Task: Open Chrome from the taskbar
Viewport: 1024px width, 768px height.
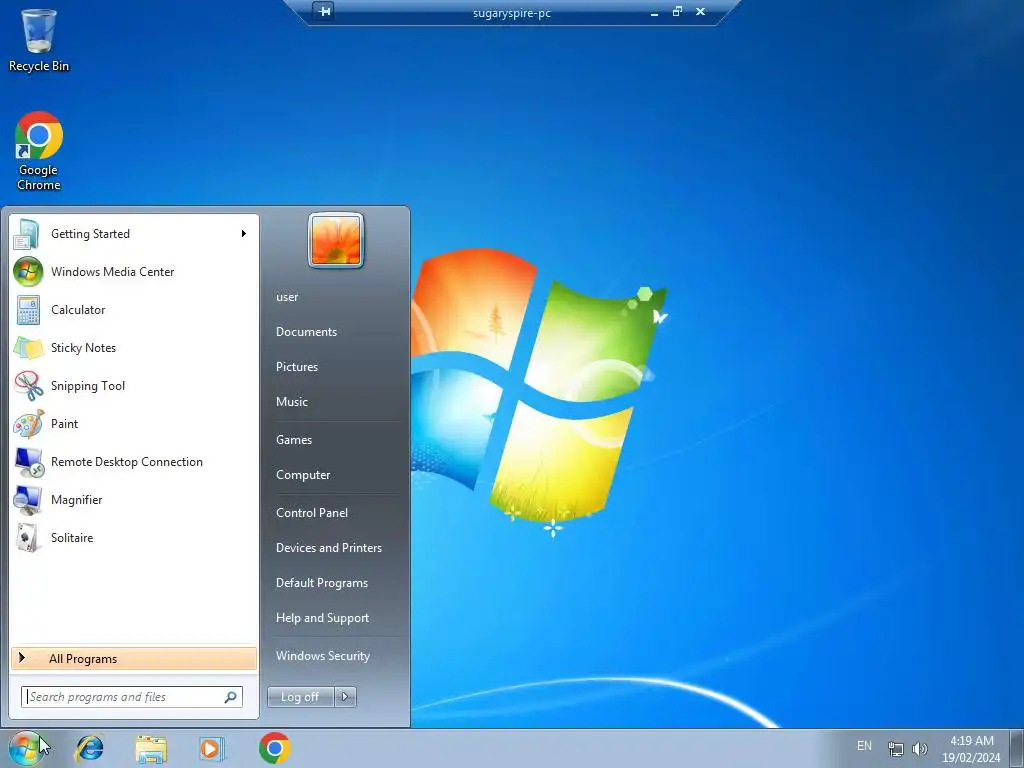Action: coord(274,748)
